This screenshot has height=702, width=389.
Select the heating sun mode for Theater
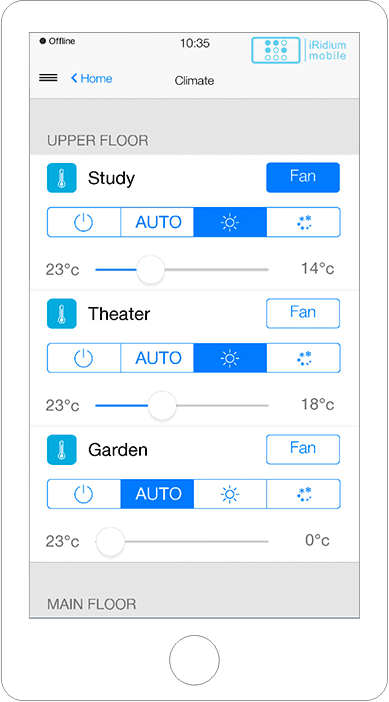coord(230,358)
